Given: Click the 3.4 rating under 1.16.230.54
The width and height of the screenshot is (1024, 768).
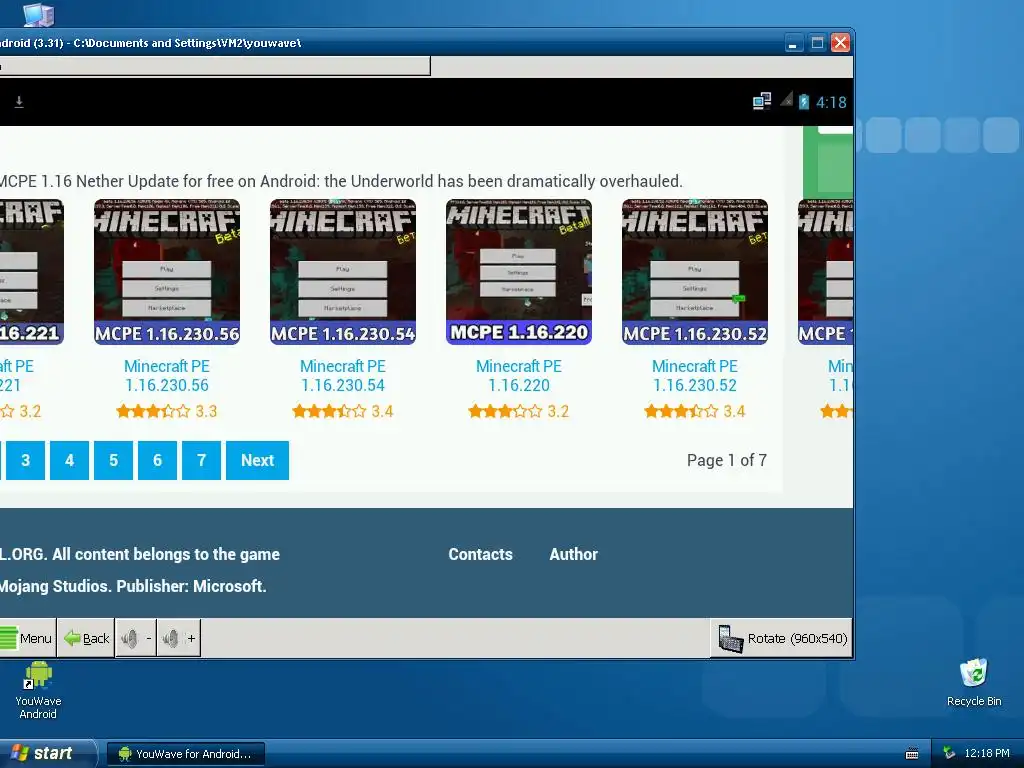Looking at the screenshot, I should click(x=343, y=411).
